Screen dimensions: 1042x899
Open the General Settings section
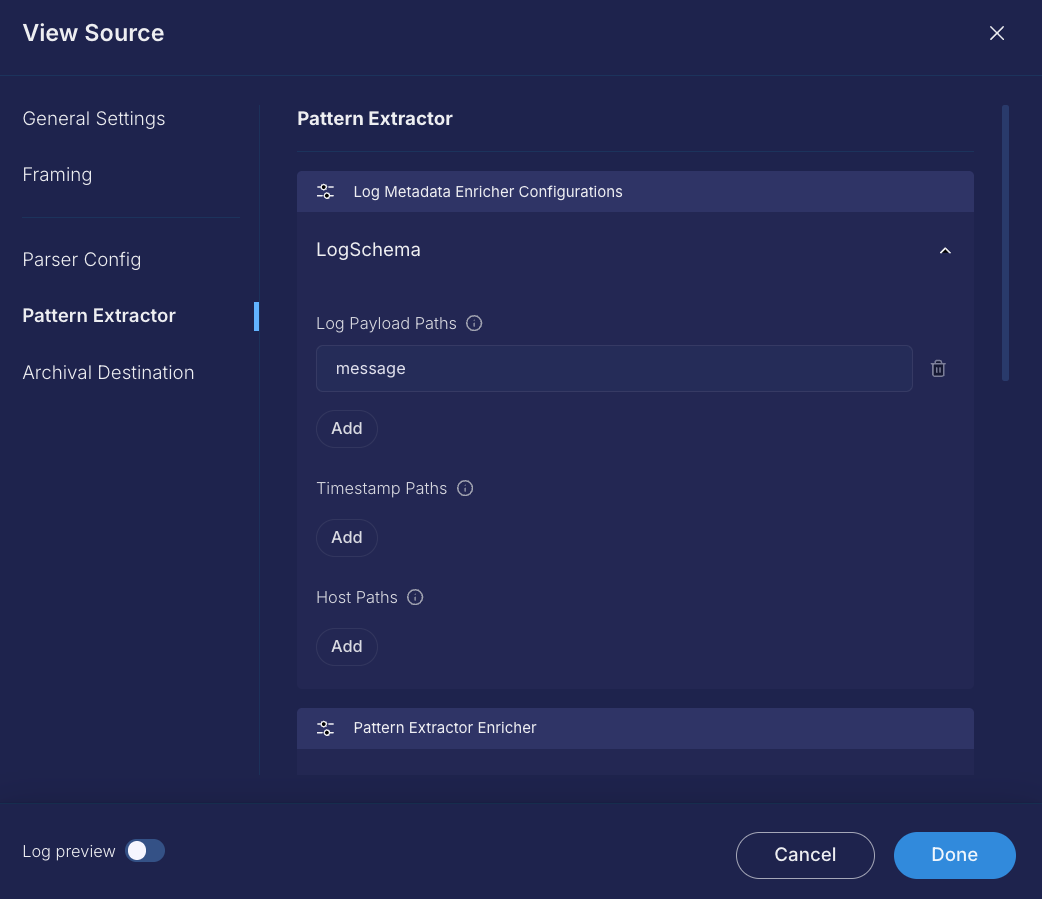pyautogui.click(x=94, y=118)
